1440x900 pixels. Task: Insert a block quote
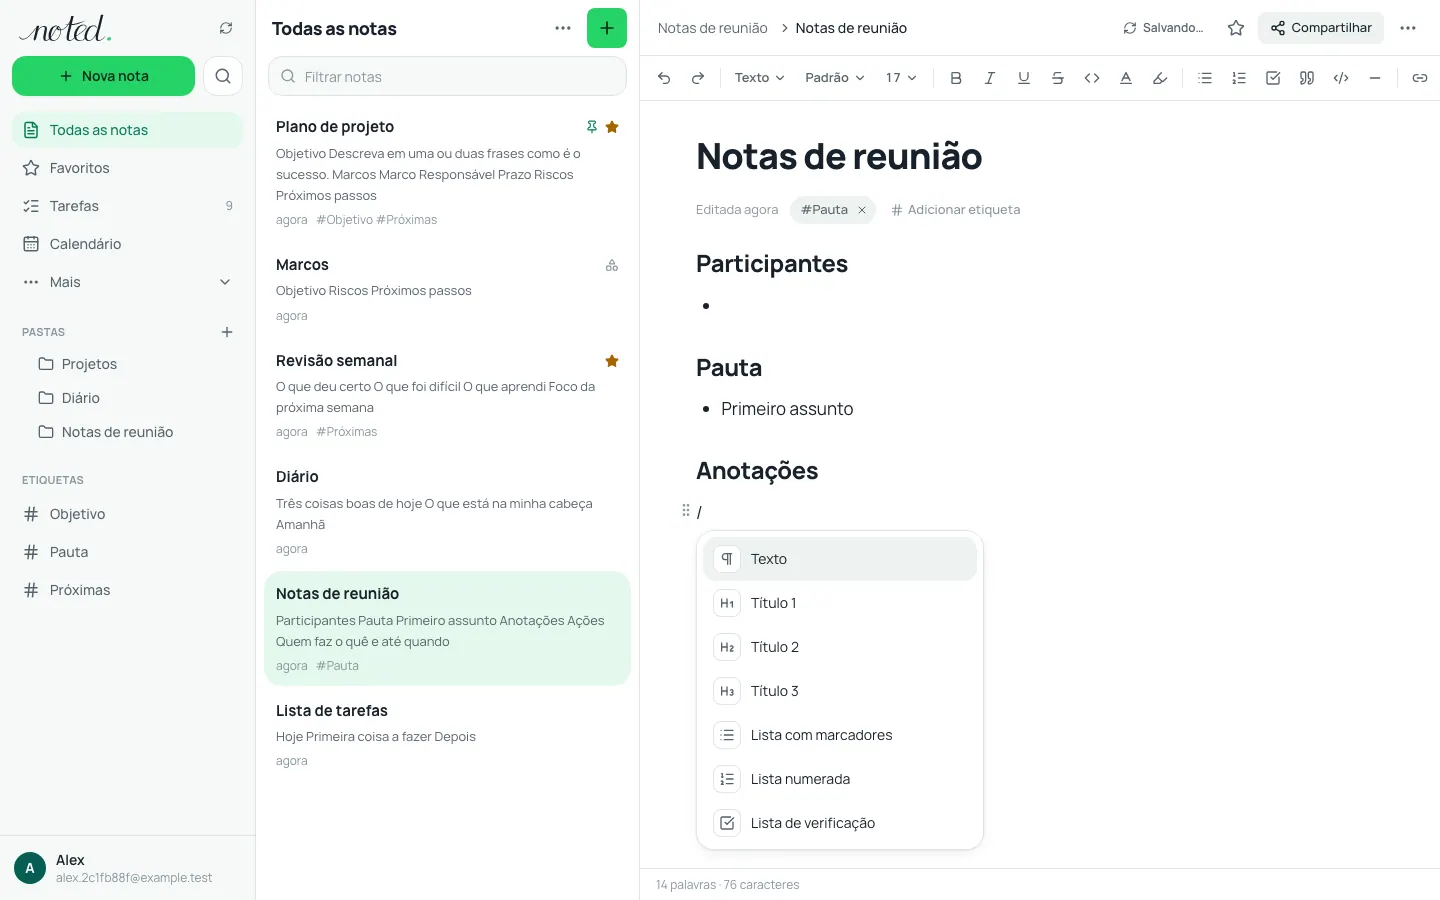tap(1307, 78)
